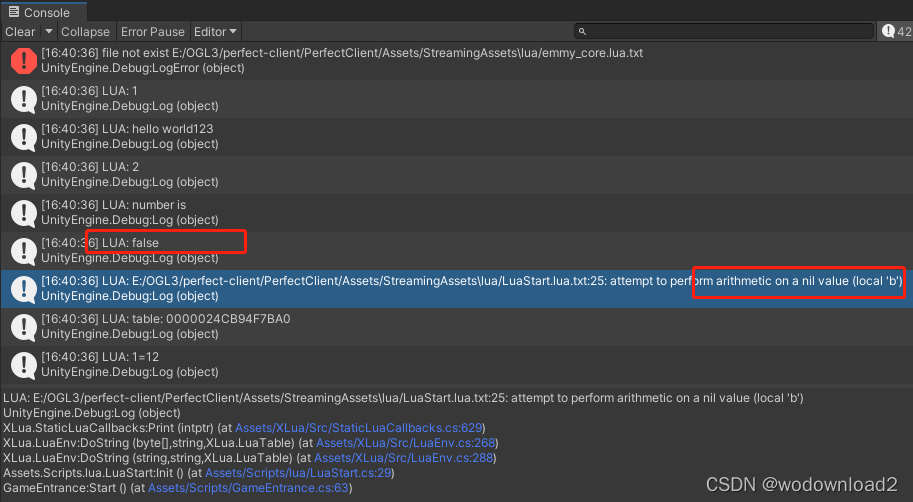Toggle the log messages count filter showing 42
This screenshot has height=502, width=913.
(896, 31)
